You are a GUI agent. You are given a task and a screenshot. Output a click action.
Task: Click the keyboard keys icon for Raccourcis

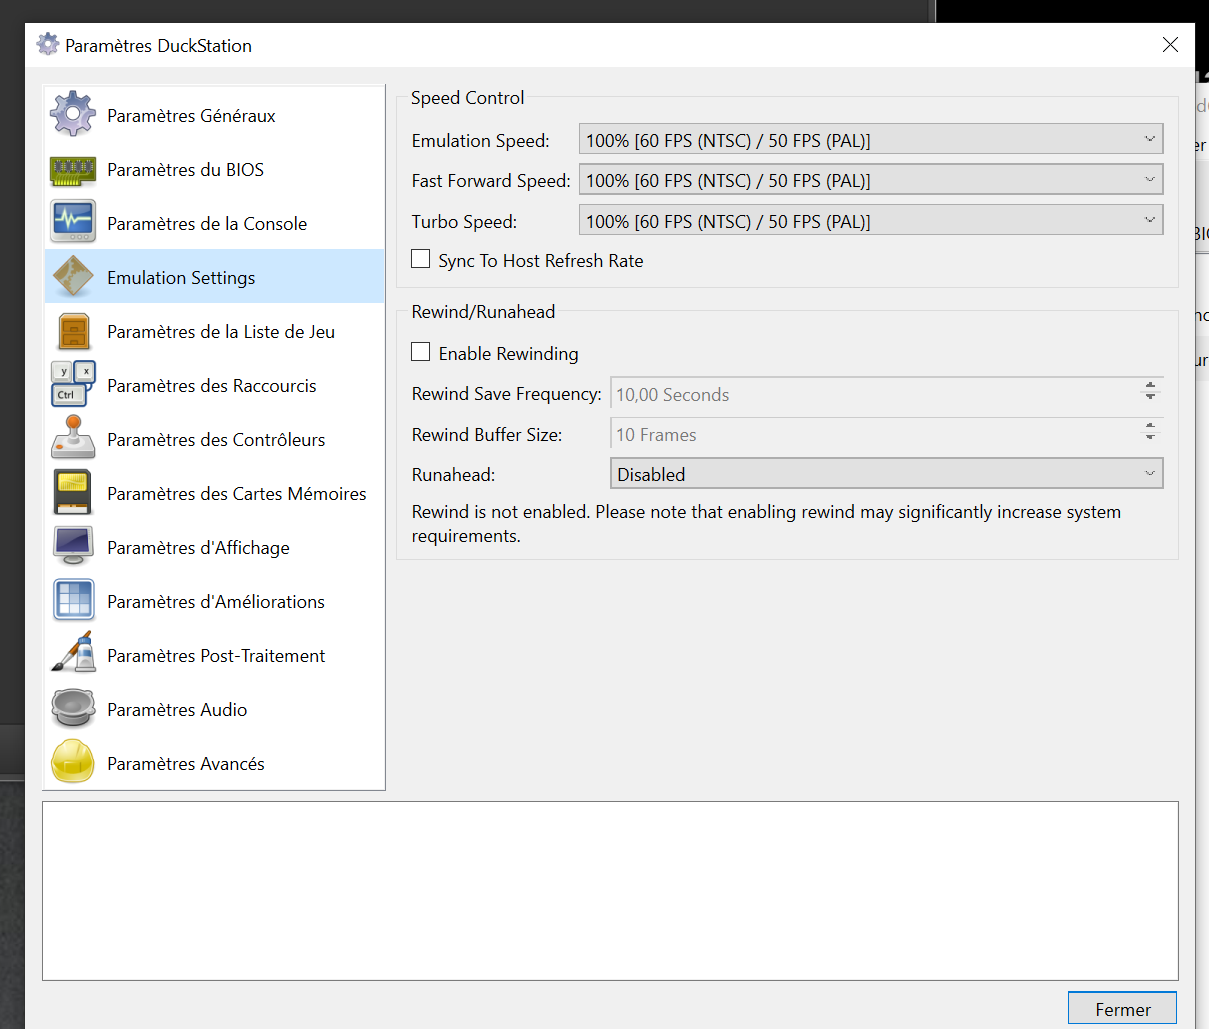(73, 384)
